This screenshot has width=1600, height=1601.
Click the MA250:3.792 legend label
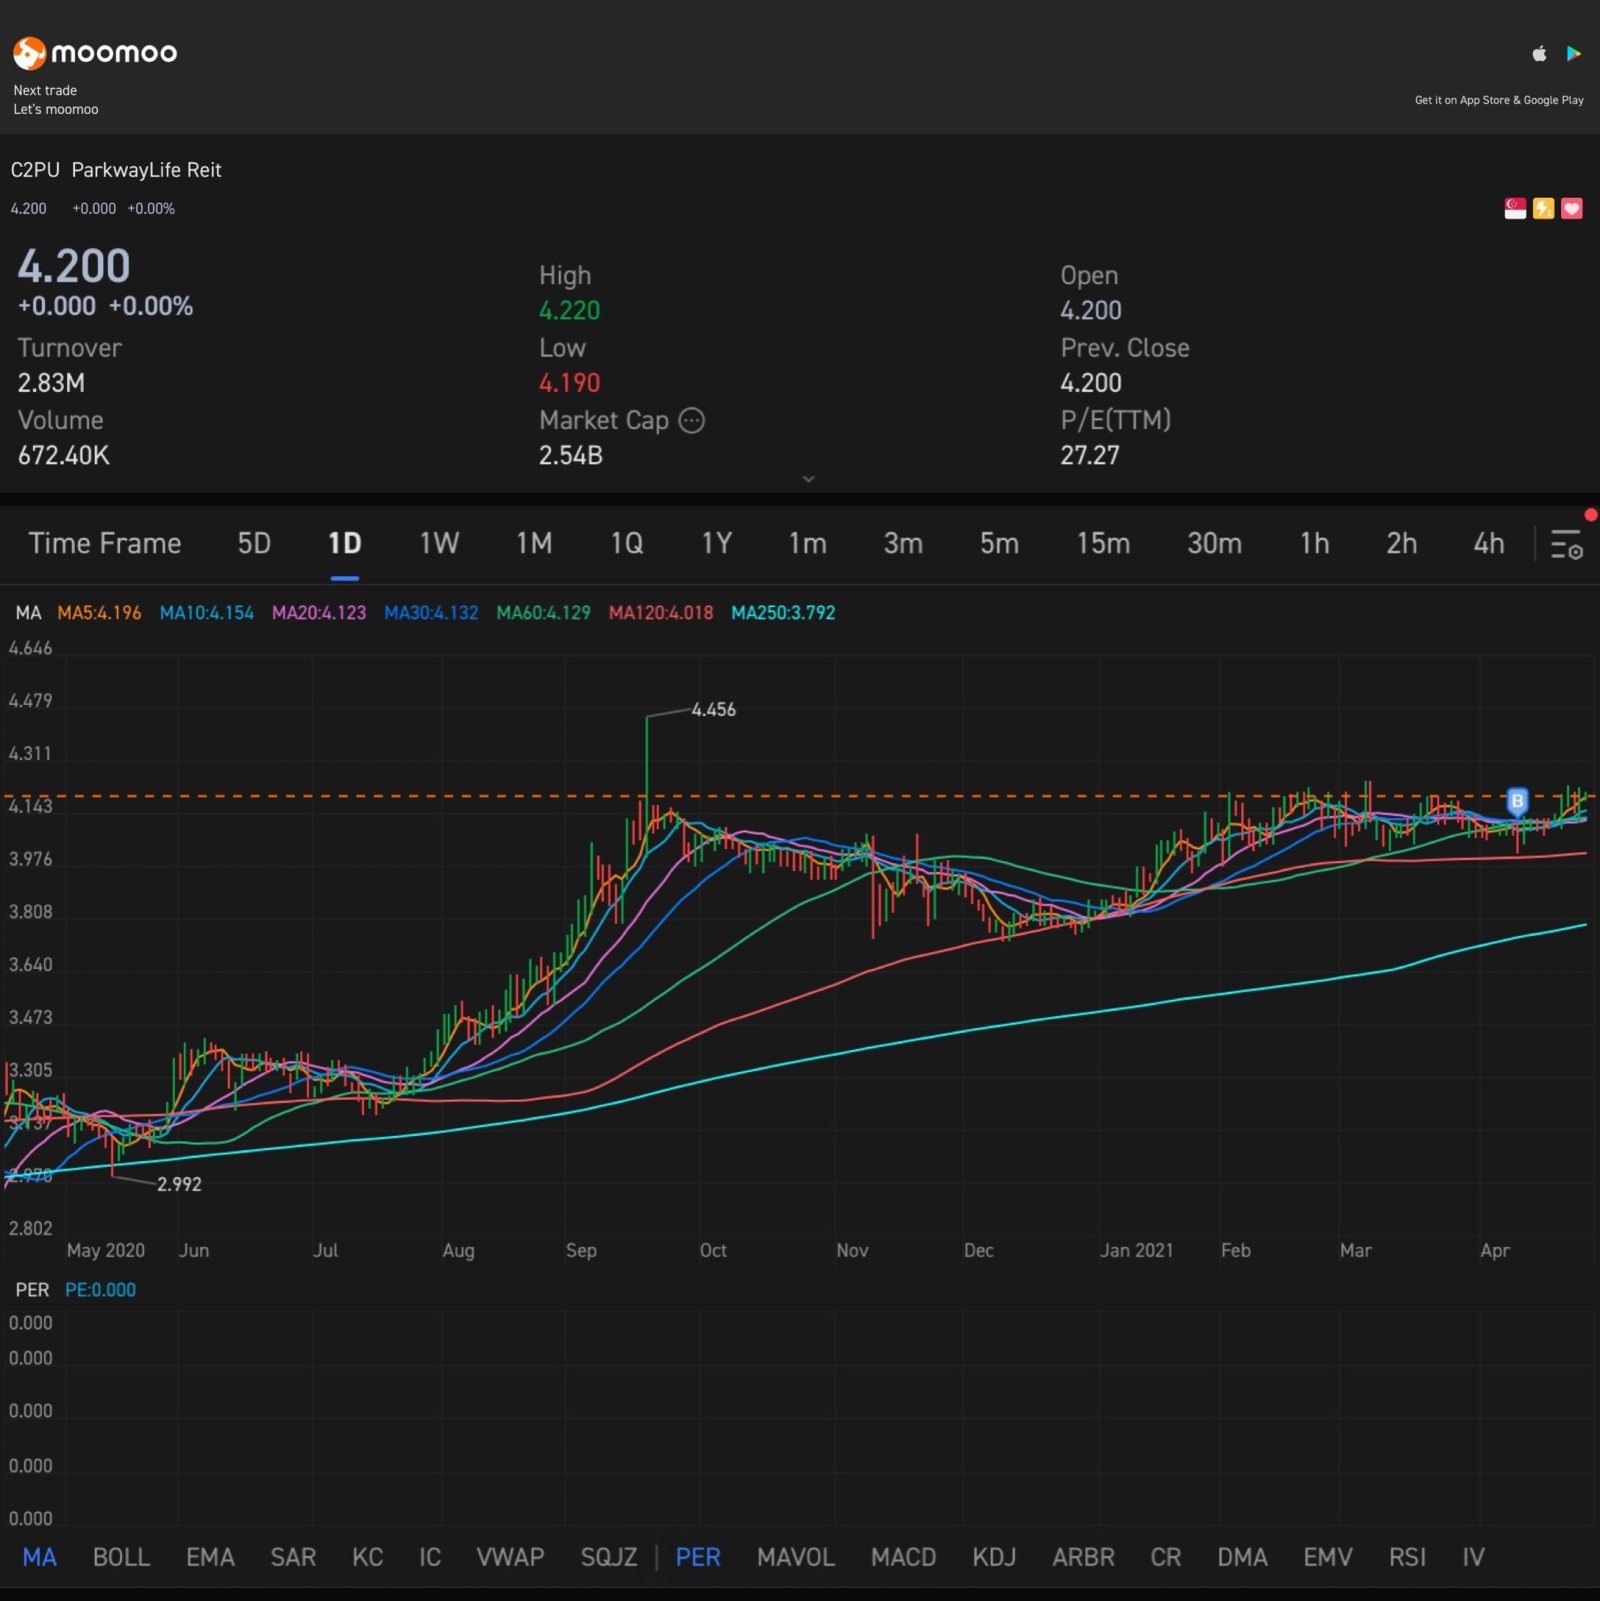[783, 612]
